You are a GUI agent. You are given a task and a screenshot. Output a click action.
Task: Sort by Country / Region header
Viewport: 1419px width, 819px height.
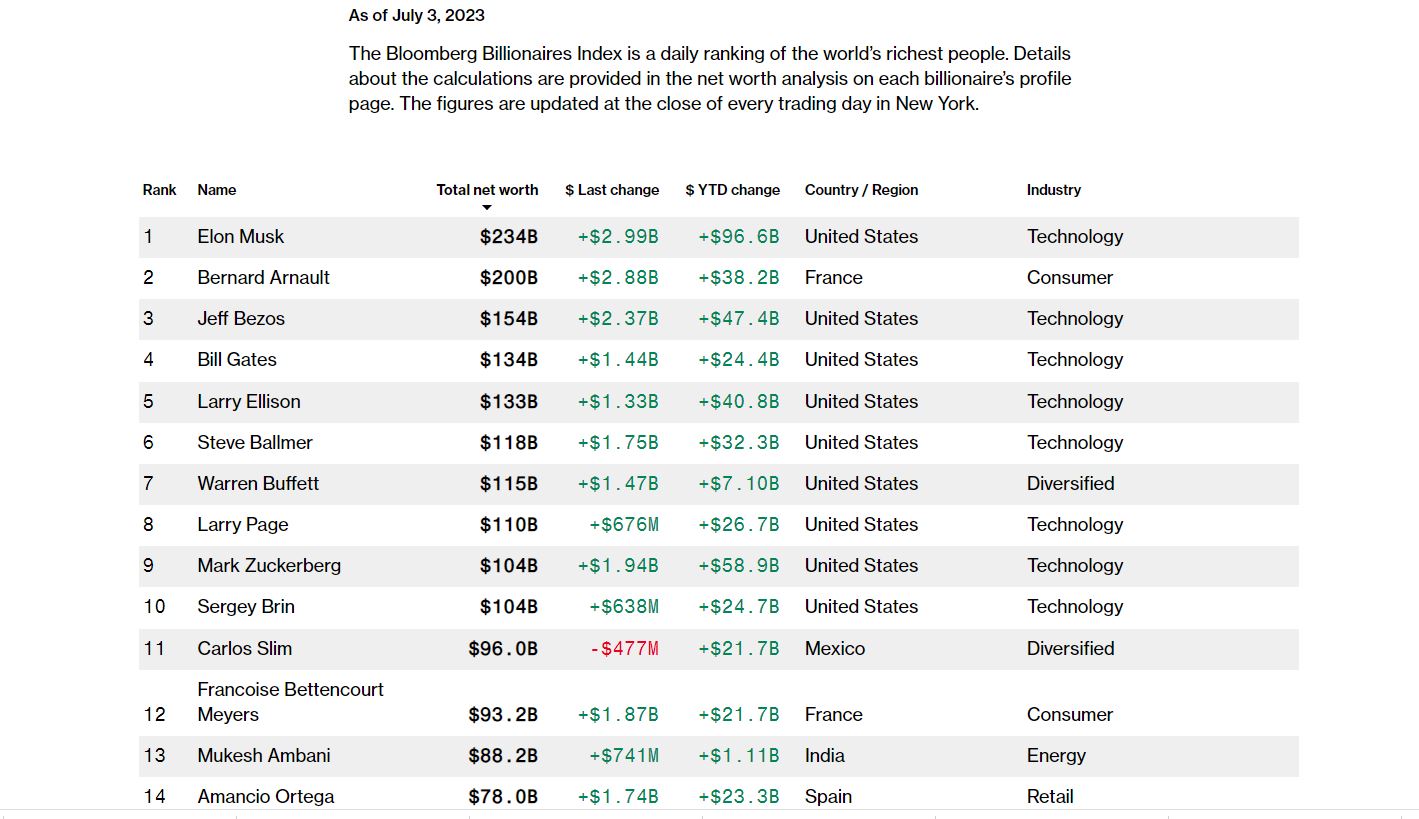click(861, 190)
